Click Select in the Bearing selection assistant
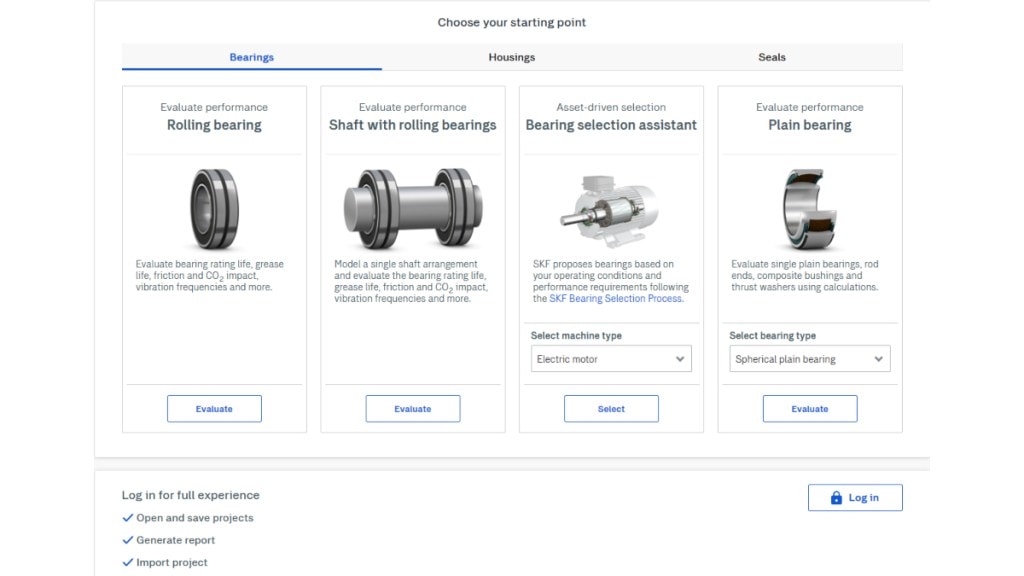The width and height of the screenshot is (1024, 576). (x=611, y=408)
